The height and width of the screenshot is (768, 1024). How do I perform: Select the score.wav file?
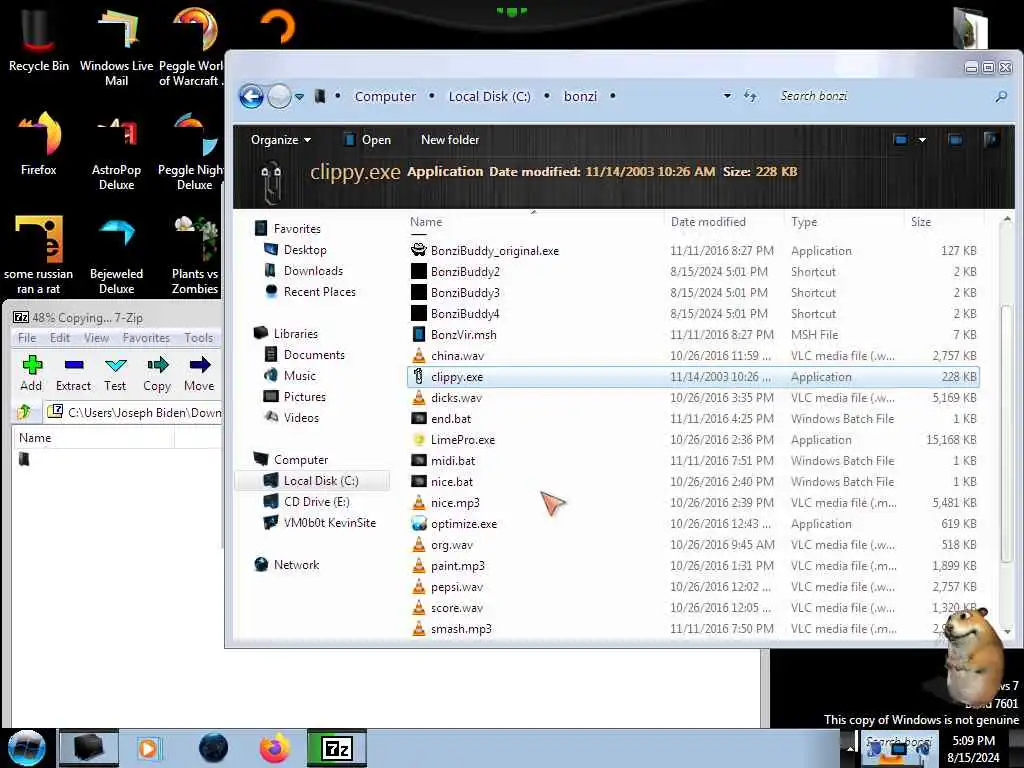(693, 607)
